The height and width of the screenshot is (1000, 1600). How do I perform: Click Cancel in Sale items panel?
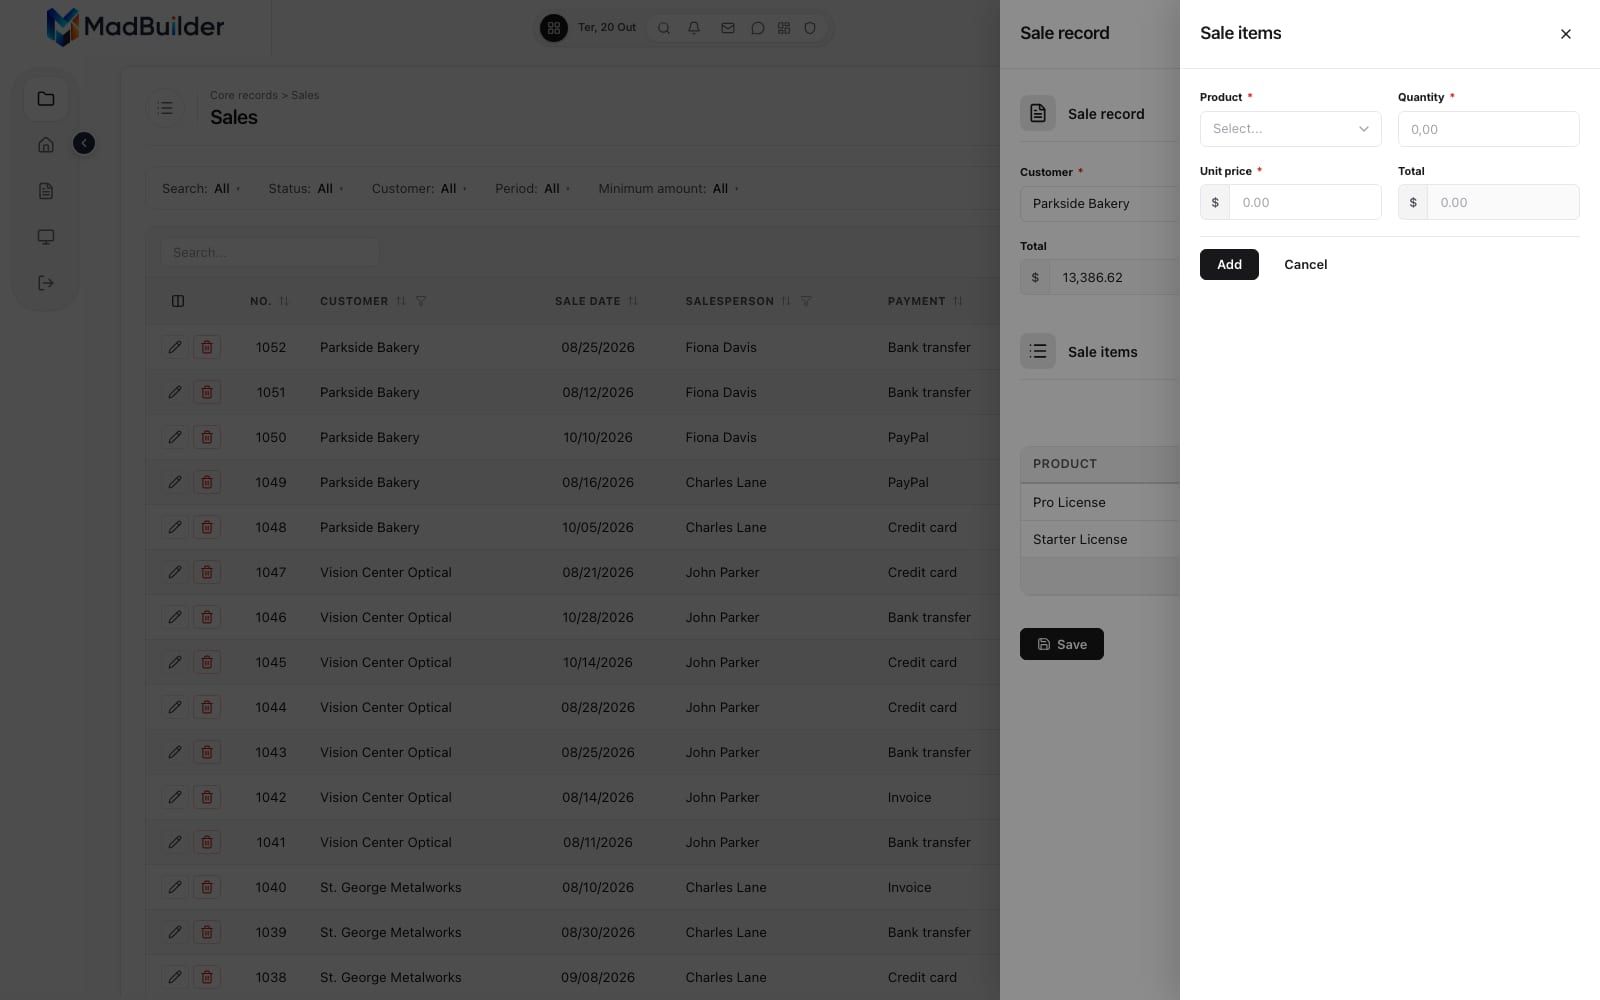click(x=1305, y=264)
